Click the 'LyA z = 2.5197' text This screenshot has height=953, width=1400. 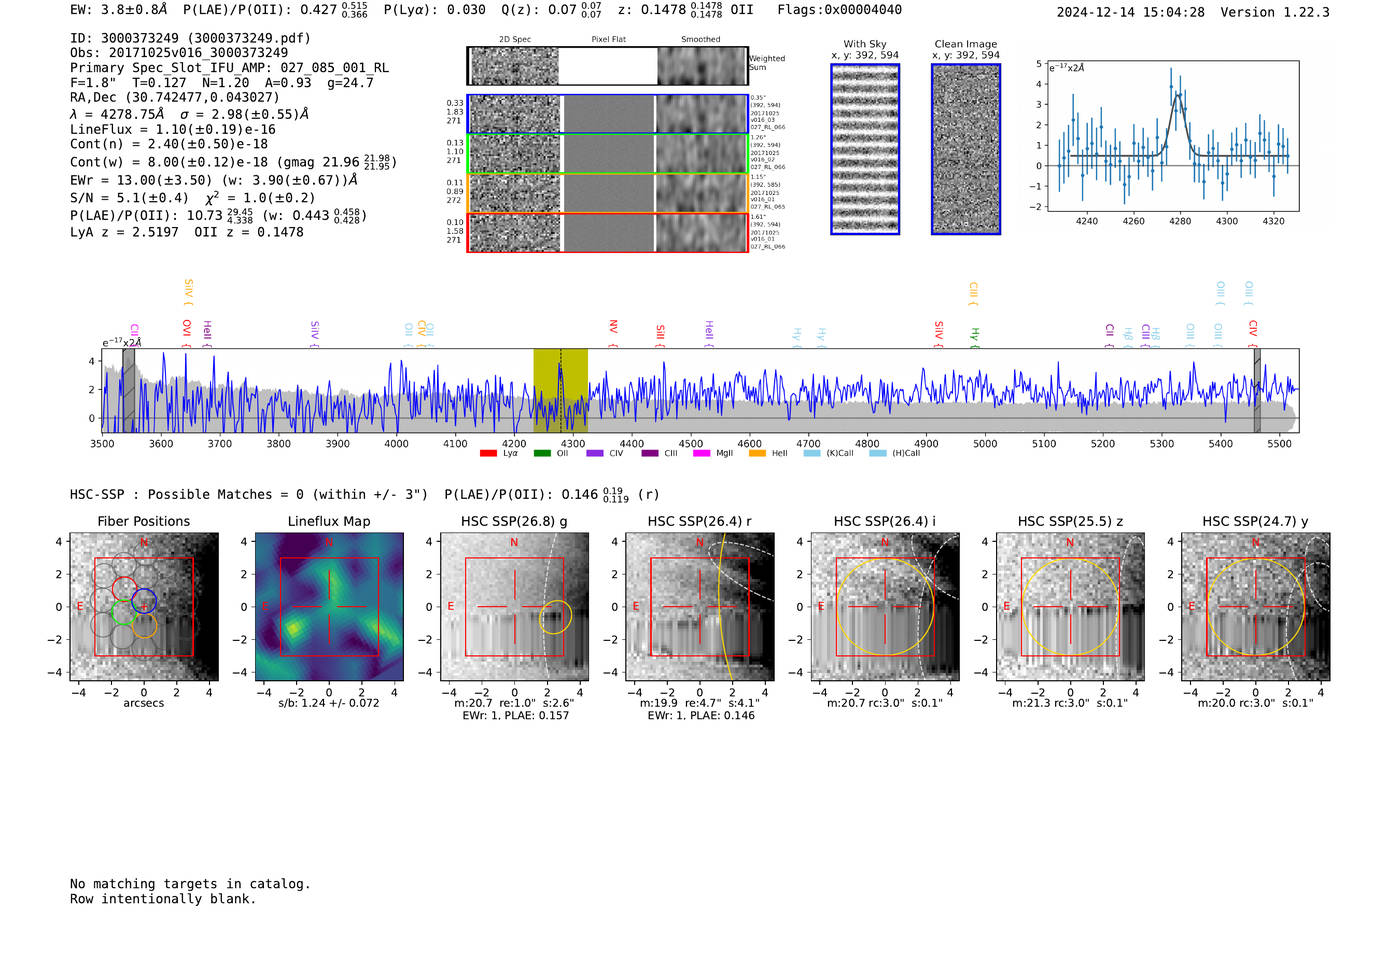point(124,232)
